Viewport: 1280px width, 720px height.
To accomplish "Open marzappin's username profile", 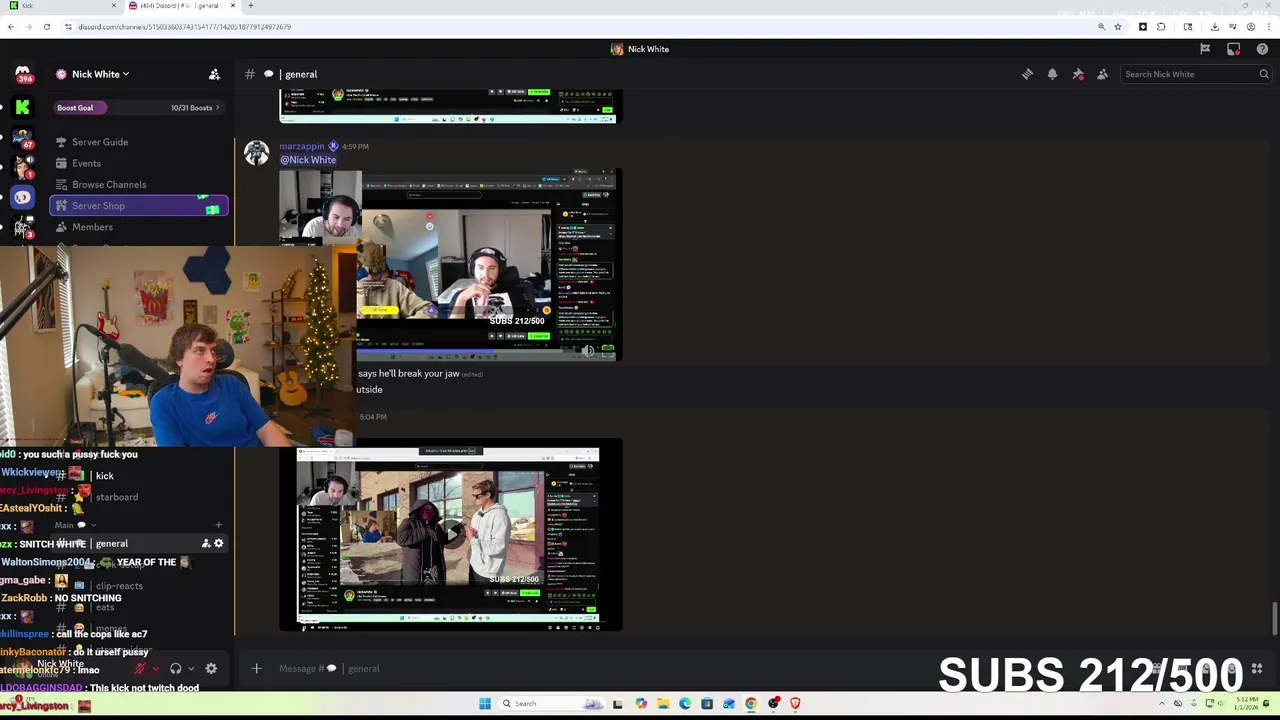I will tap(302, 146).
